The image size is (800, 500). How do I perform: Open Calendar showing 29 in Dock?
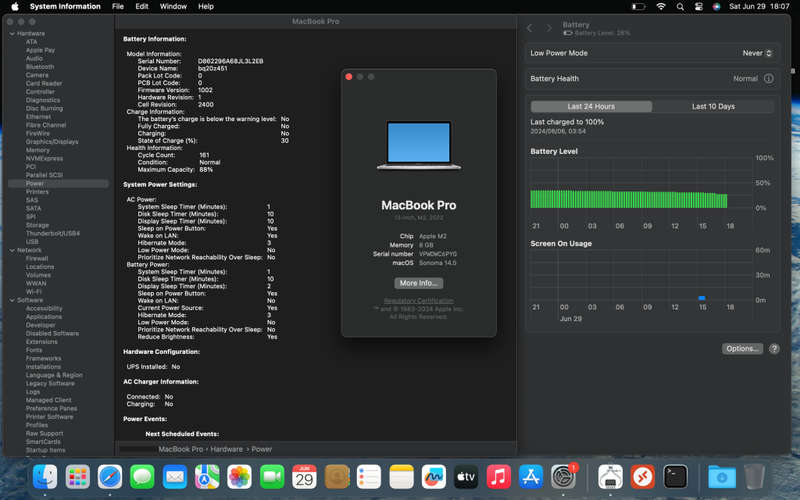304,477
